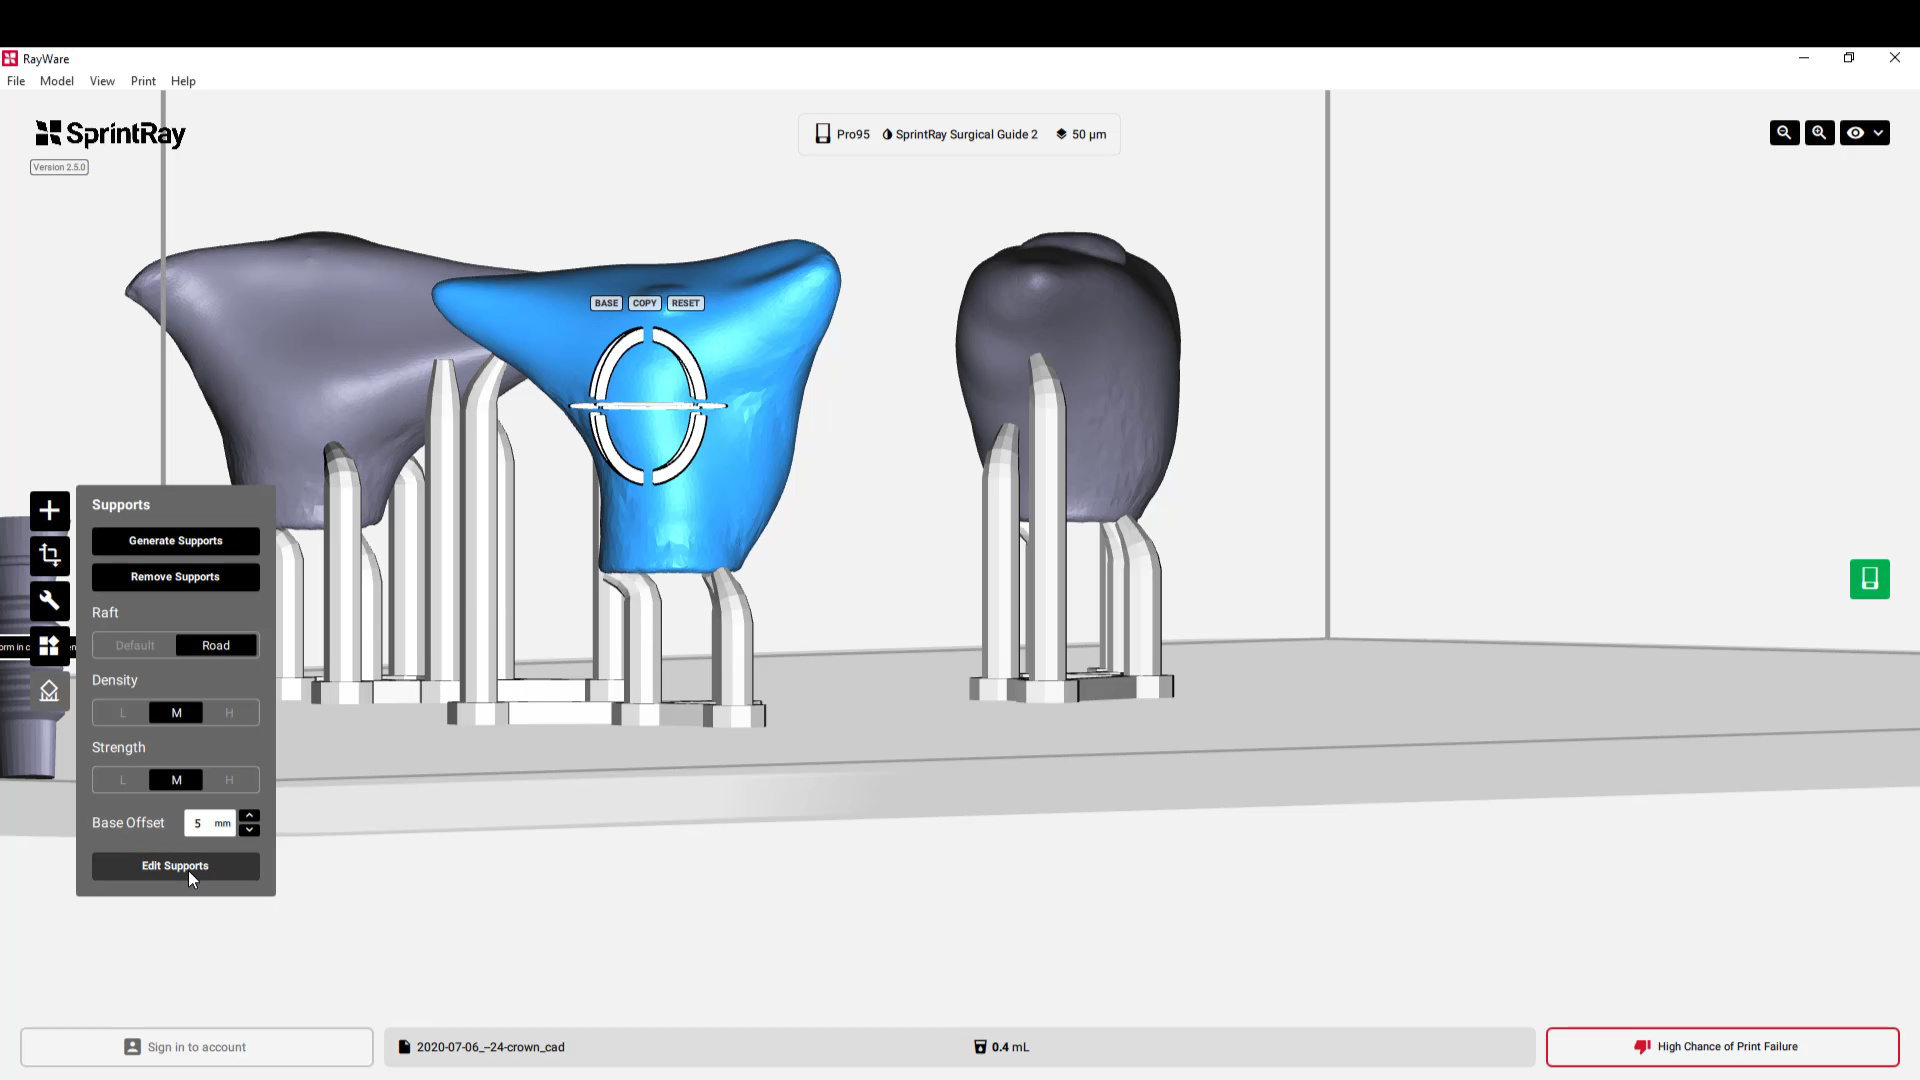Click the Base Offset value field
Image resolution: width=1920 pixels, height=1080 pixels.
click(x=210, y=823)
